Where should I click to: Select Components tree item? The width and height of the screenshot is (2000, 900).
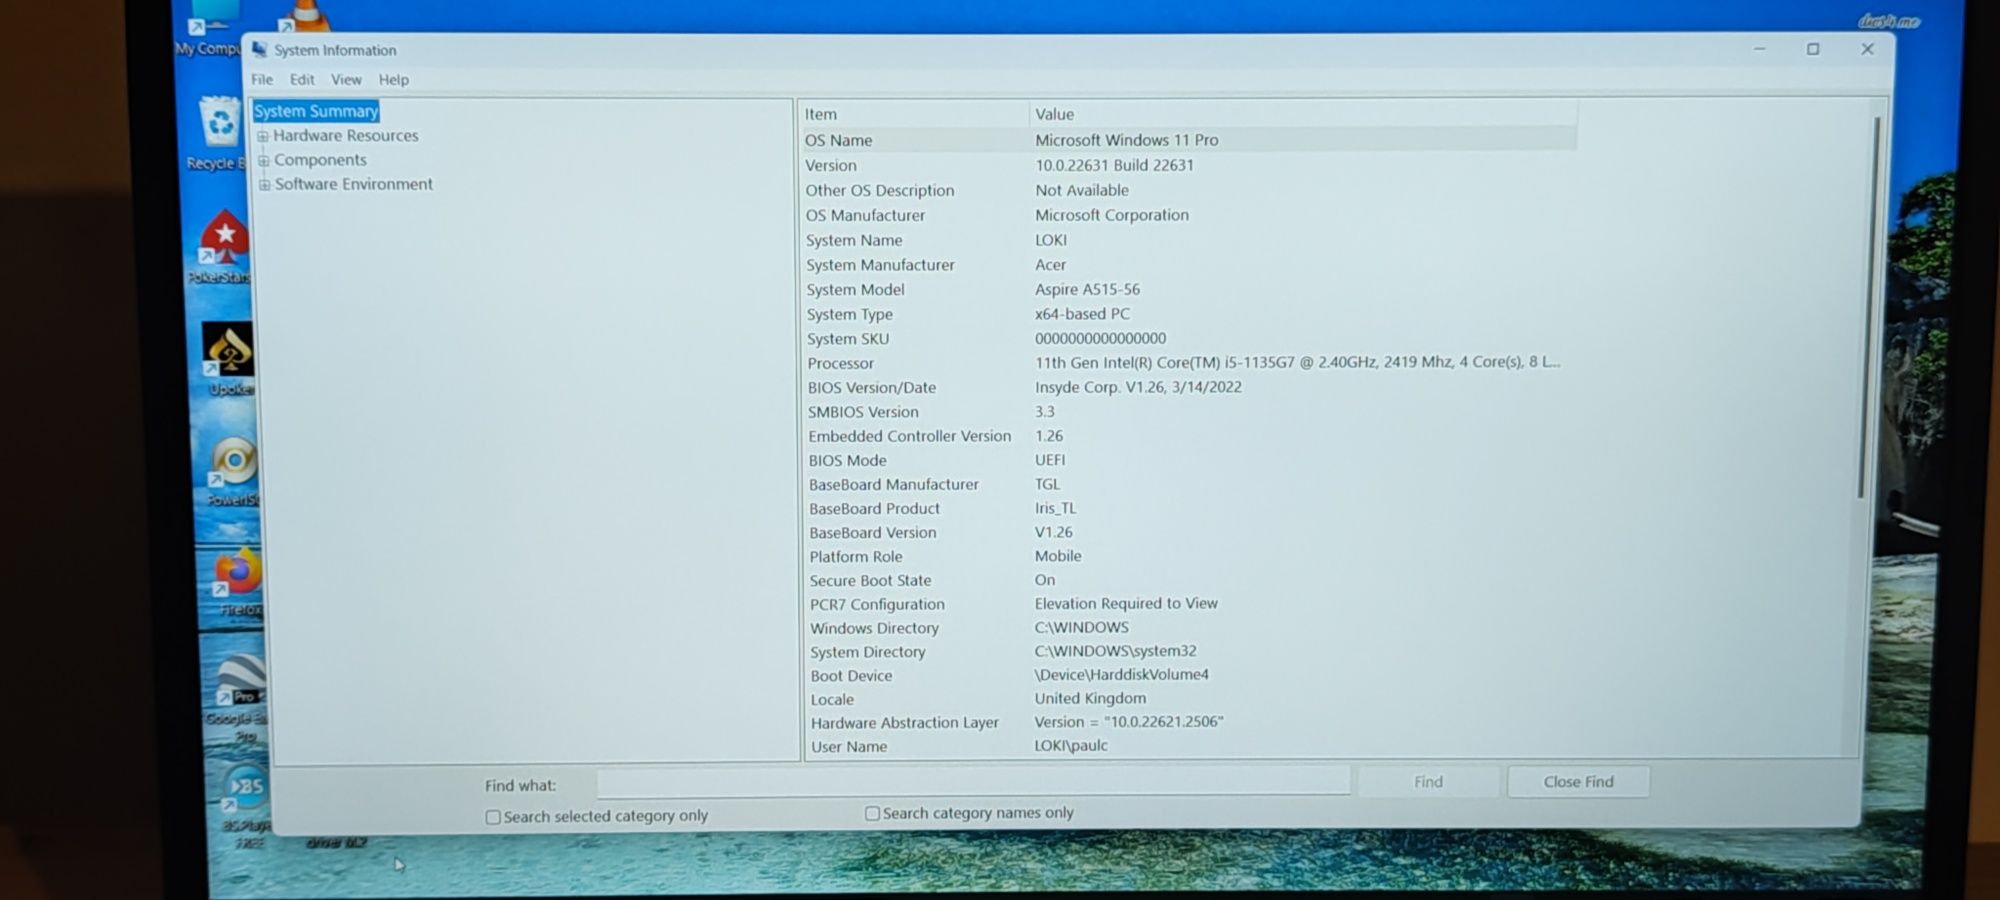pos(320,159)
